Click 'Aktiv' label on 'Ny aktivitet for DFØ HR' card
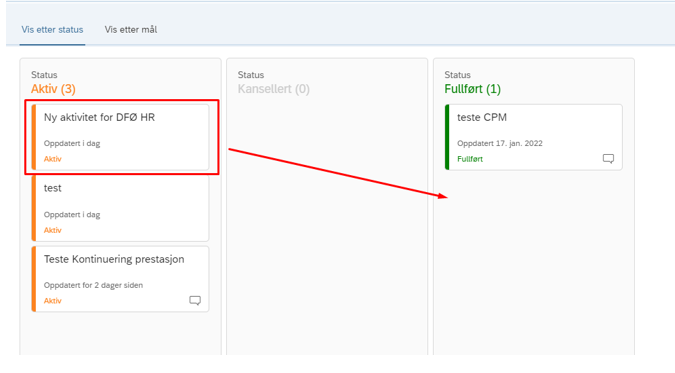Image resolution: width=675 pixels, height=373 pixels. (53, 159)
